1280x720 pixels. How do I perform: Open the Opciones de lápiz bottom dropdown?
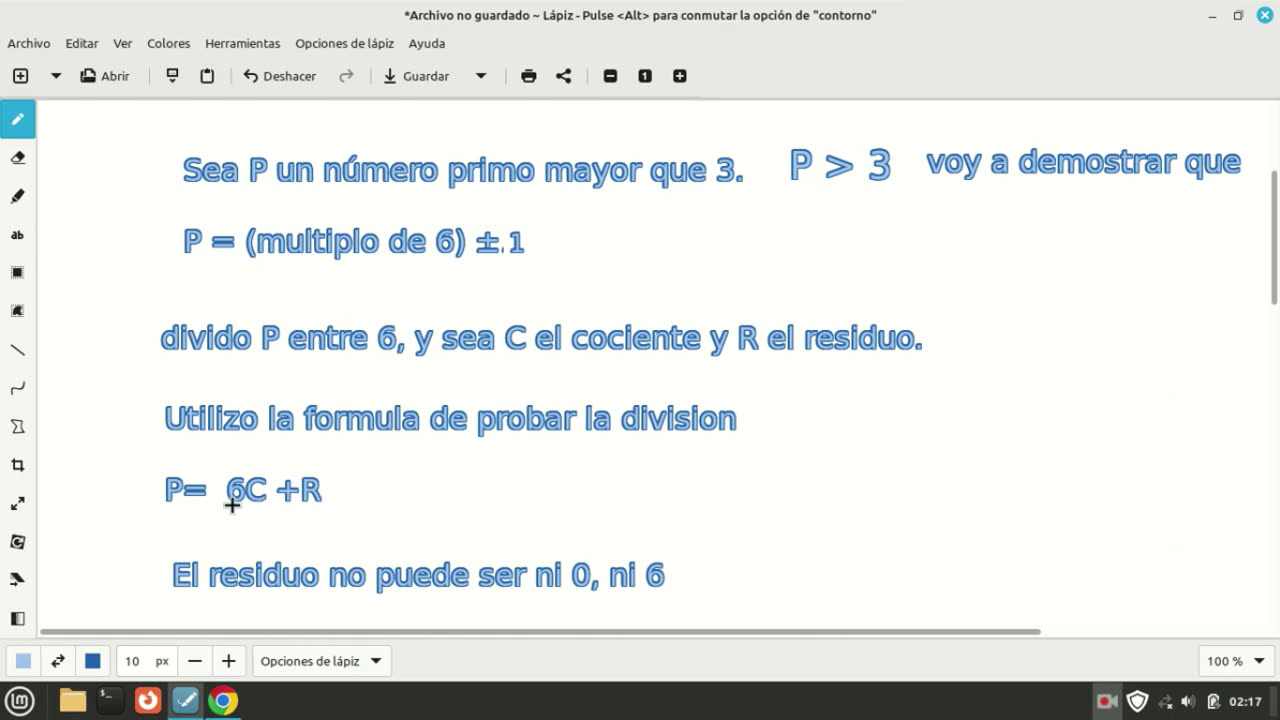pyautogui.click(x=321, y=661)
